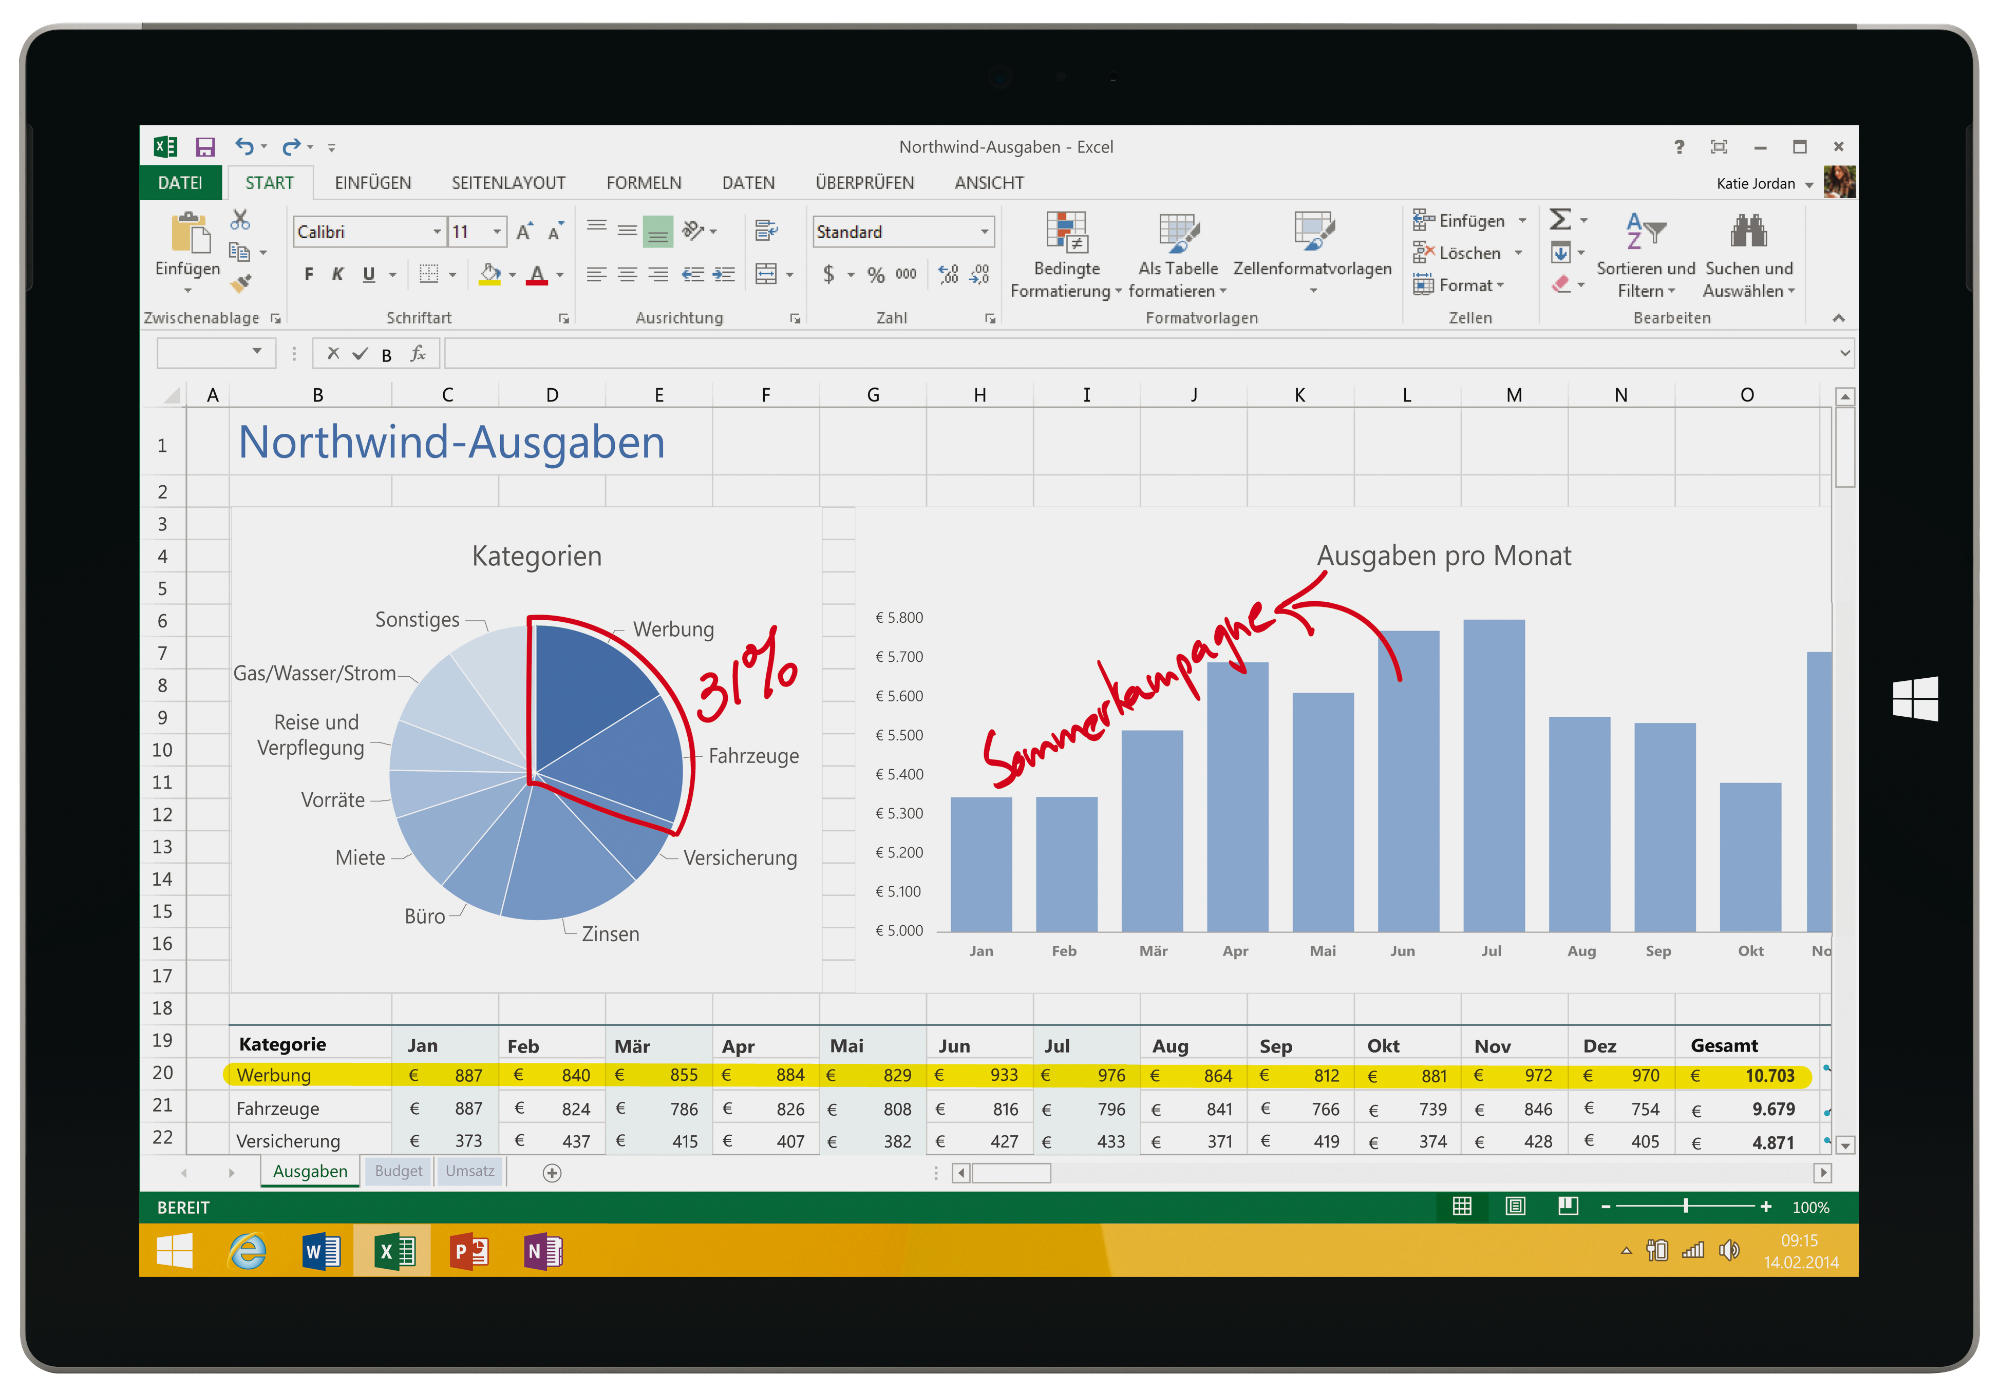The width and height of the screenshot is (2000, 1394).
Task: Click the Cut scissors icon
Action: point(240,220)
